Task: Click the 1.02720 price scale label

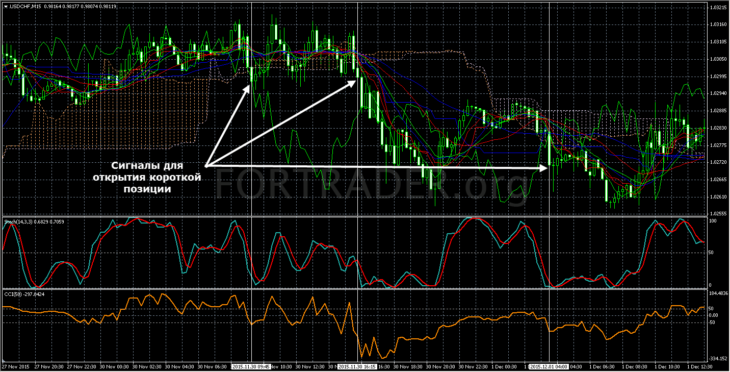Action: tap(717, 162)
